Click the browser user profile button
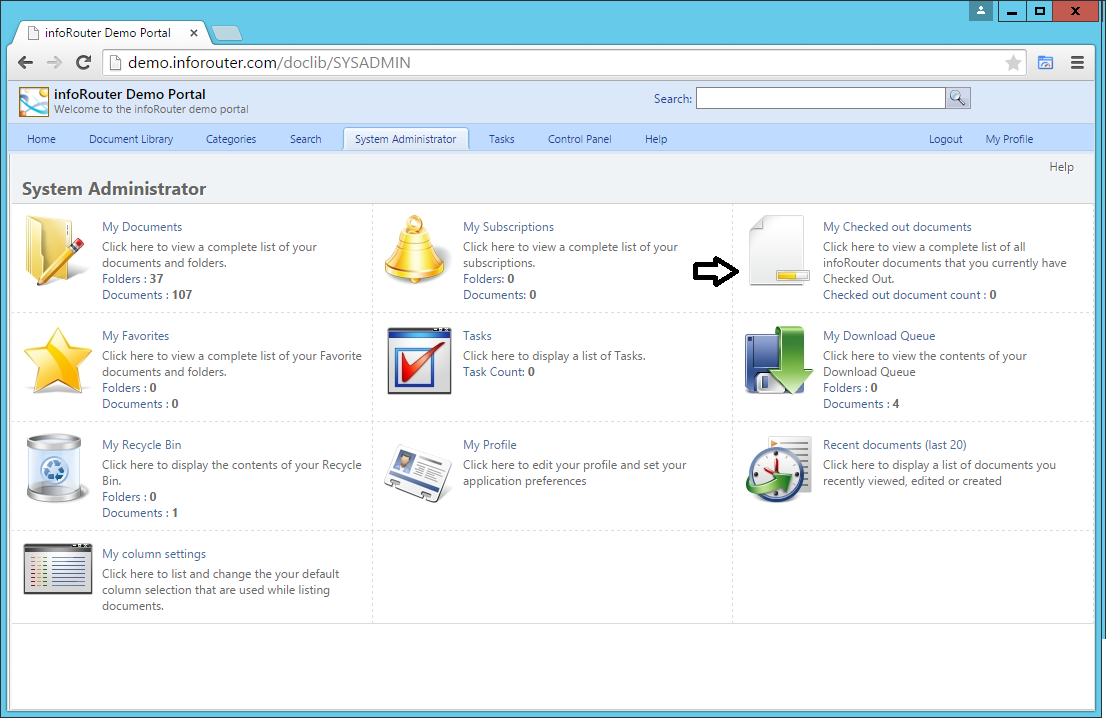The image size is (1106, 718). coord(980,11)
